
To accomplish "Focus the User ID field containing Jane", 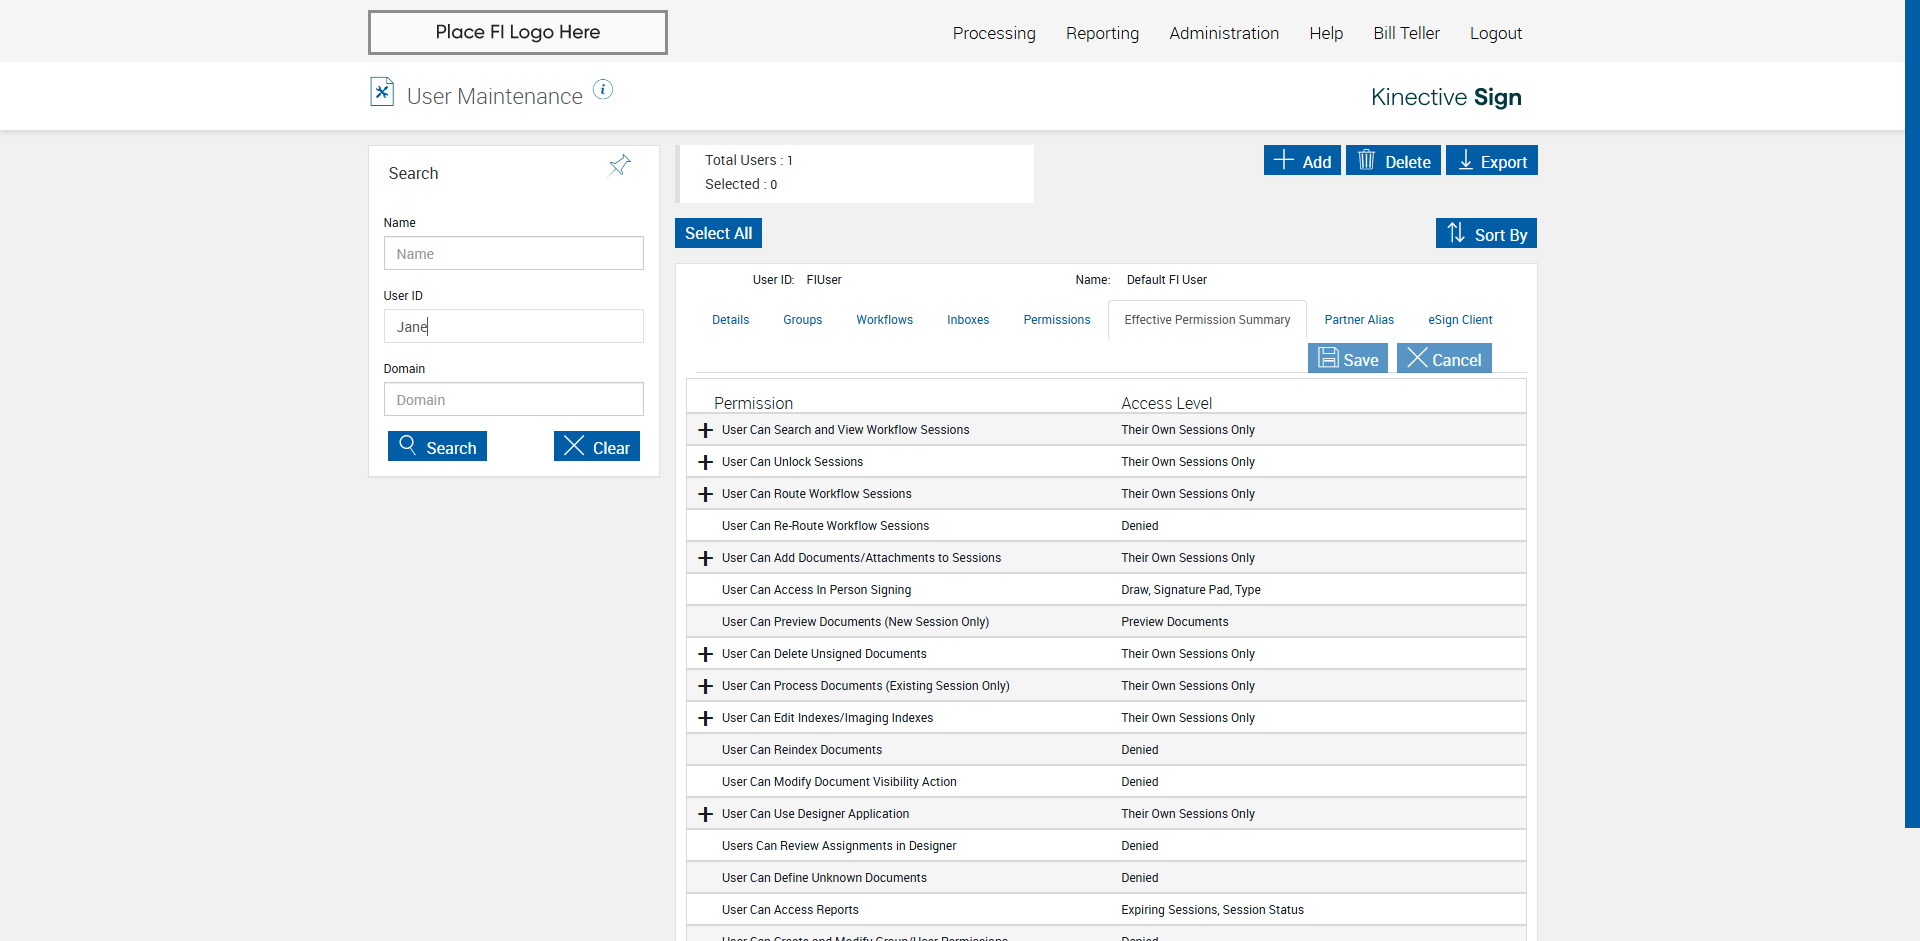I will click(513, 326).
